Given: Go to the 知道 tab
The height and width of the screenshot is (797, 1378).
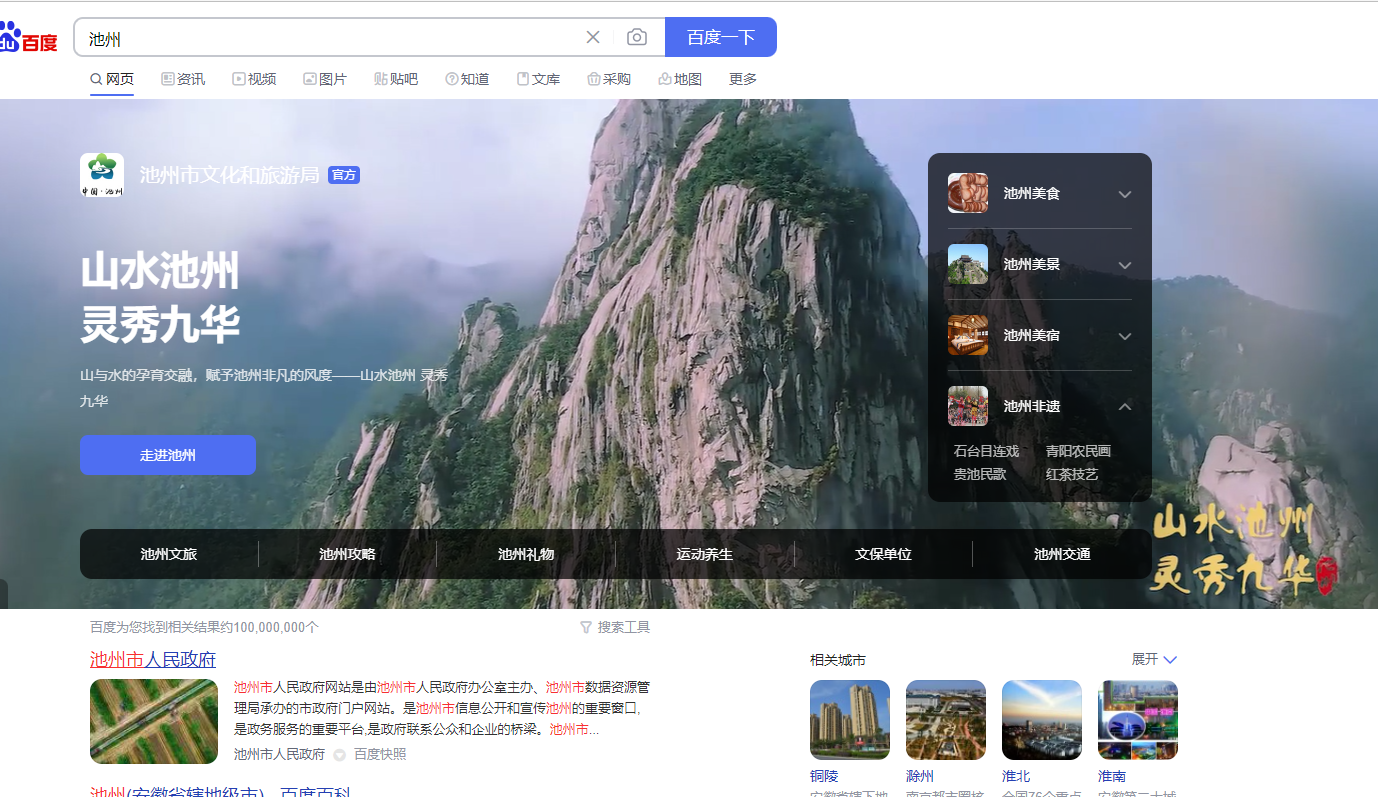Looking at the screenshot, I should click(467, 79).
